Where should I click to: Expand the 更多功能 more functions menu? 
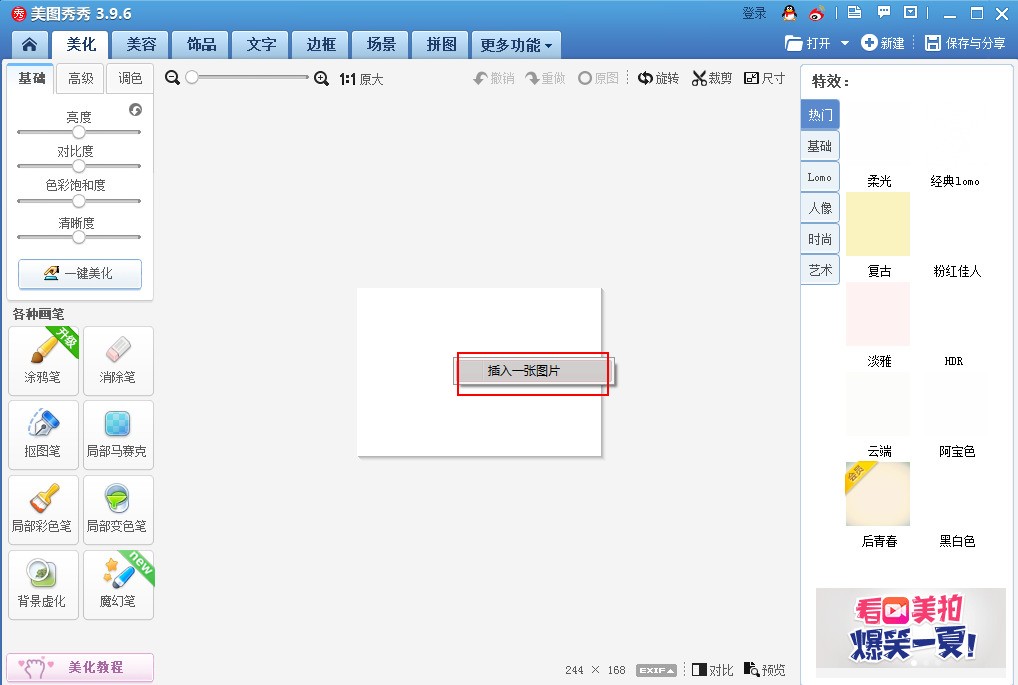(x=516, y=45)
